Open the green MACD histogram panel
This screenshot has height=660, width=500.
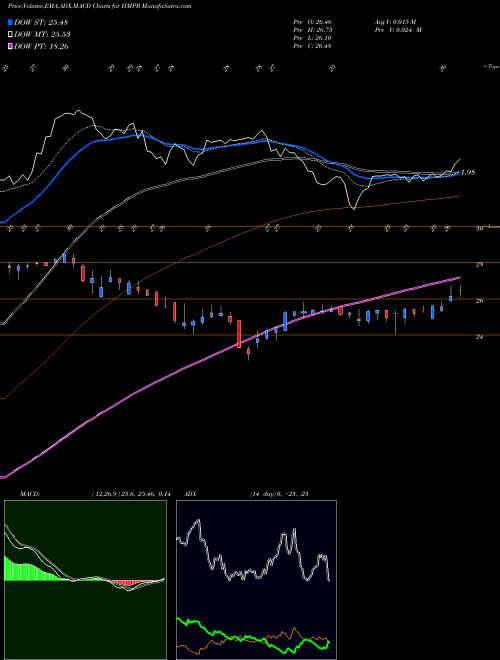tap(85, 580)
